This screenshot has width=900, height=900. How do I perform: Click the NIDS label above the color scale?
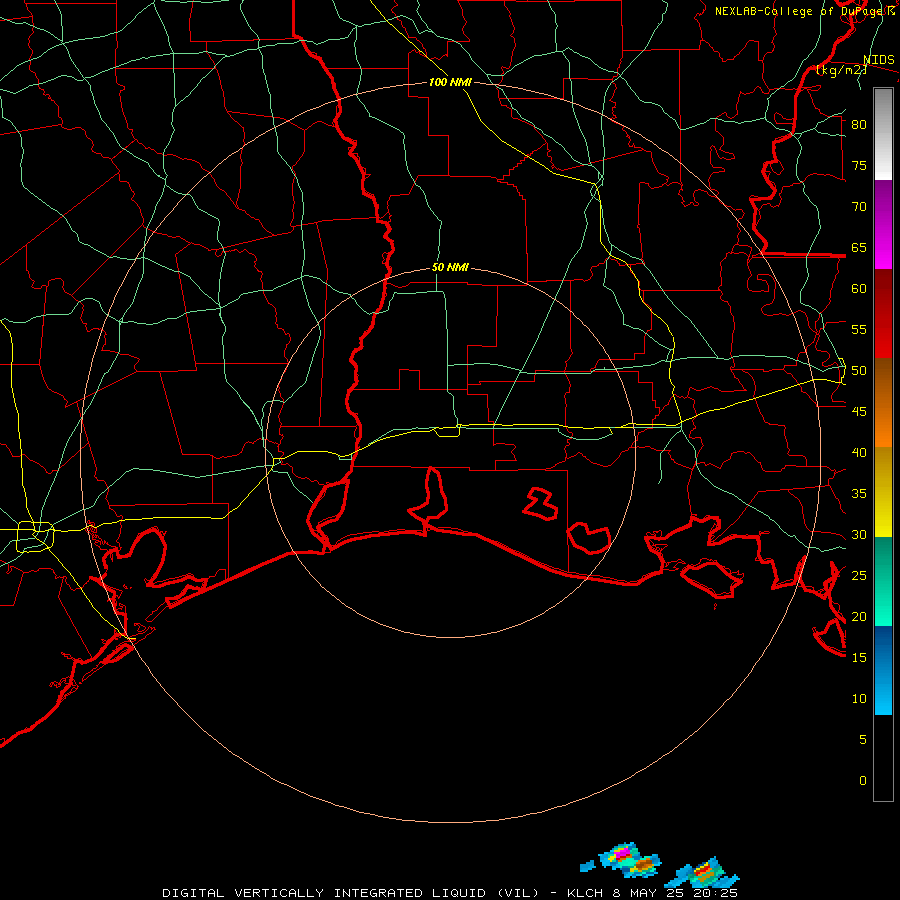point(878,60)
